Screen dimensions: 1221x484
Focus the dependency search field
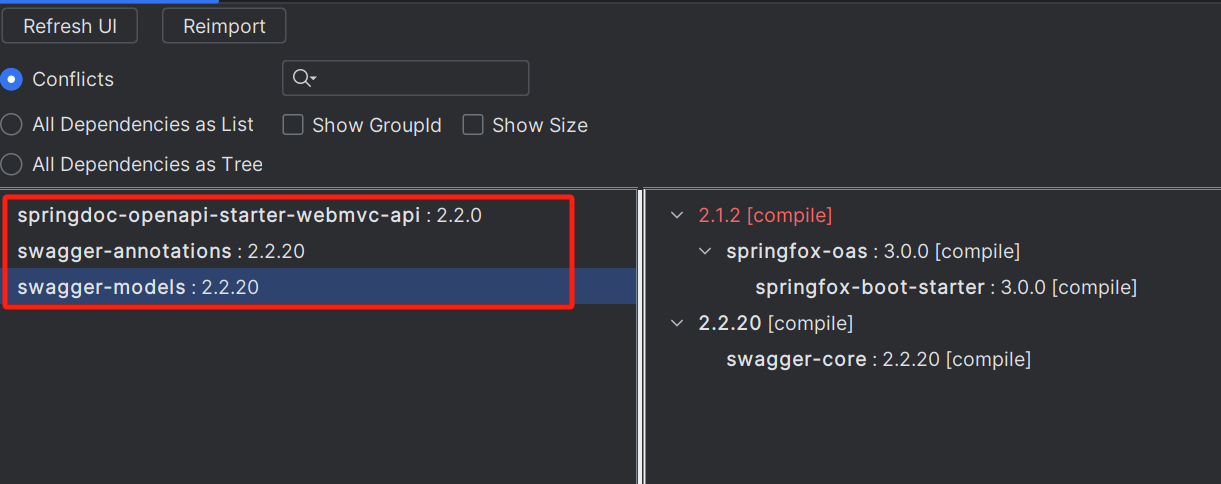click(x=406, y=78)
